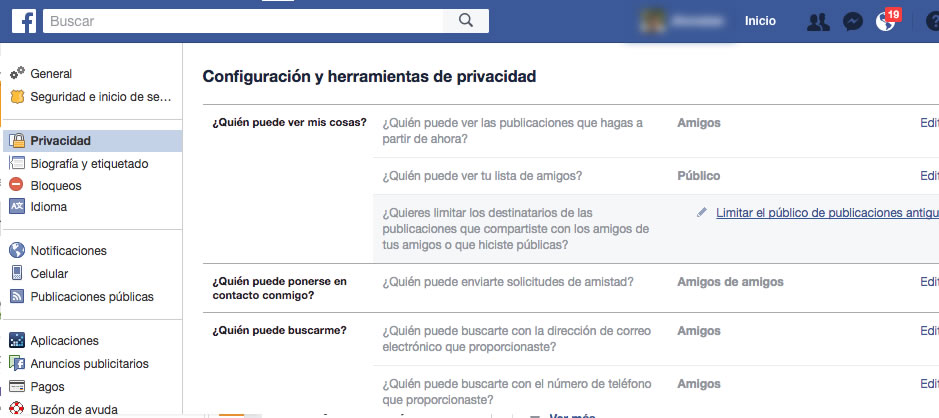Open Celular settings in sidebar

pos(49,273)
